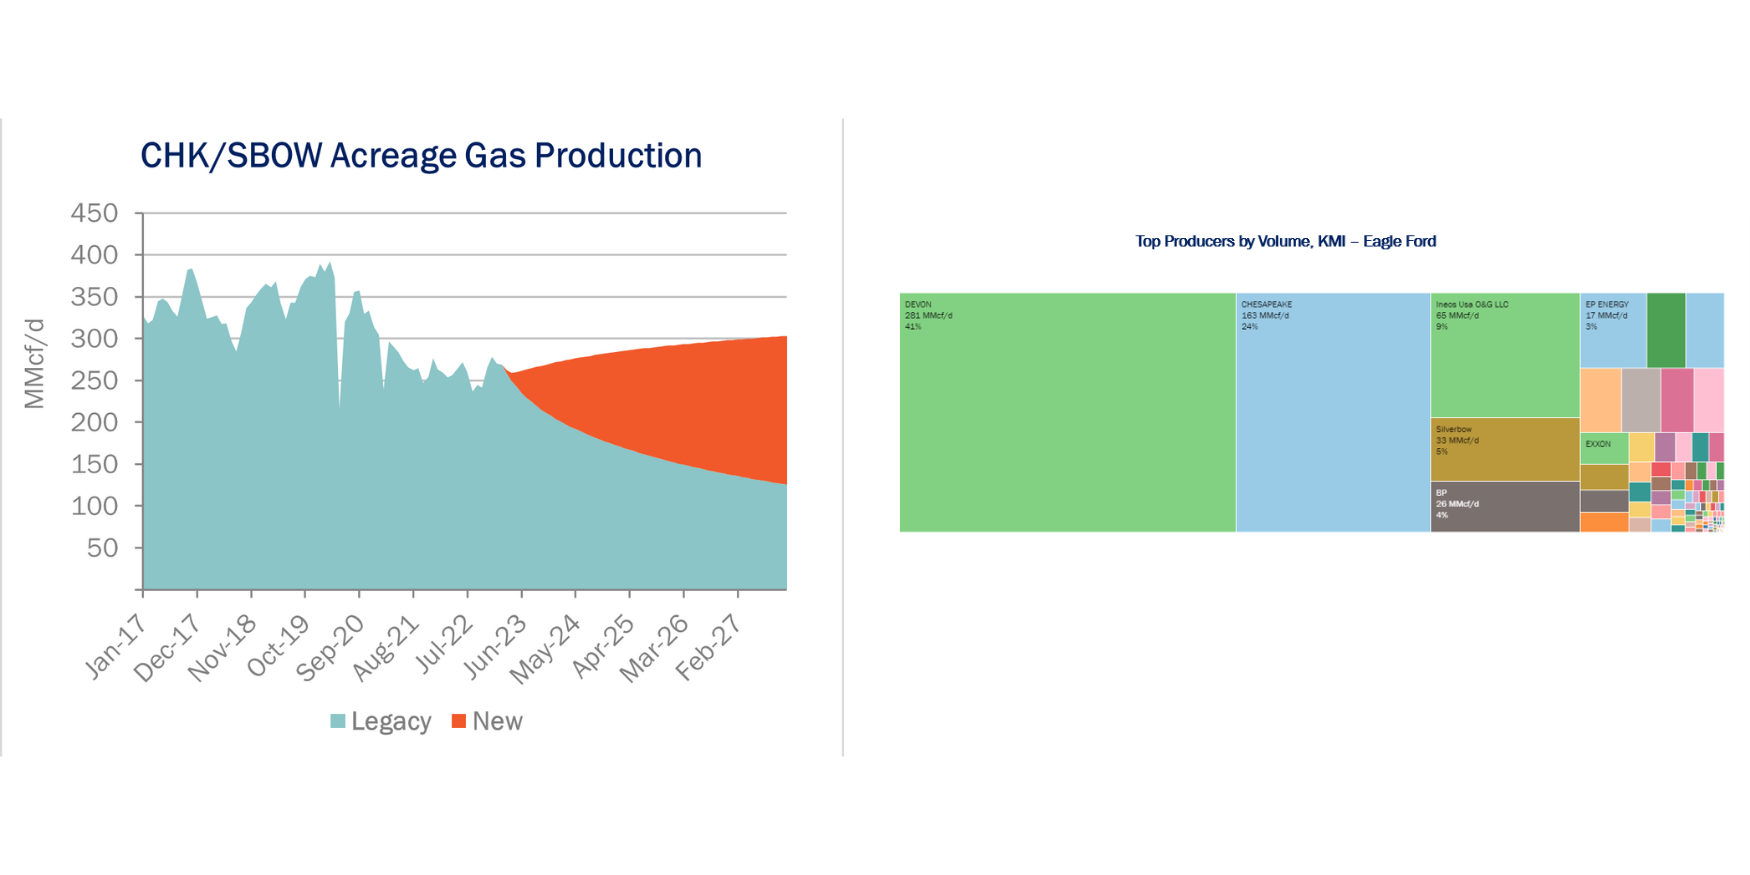Click the Dec-17 x-axis date label

[167, 648]
